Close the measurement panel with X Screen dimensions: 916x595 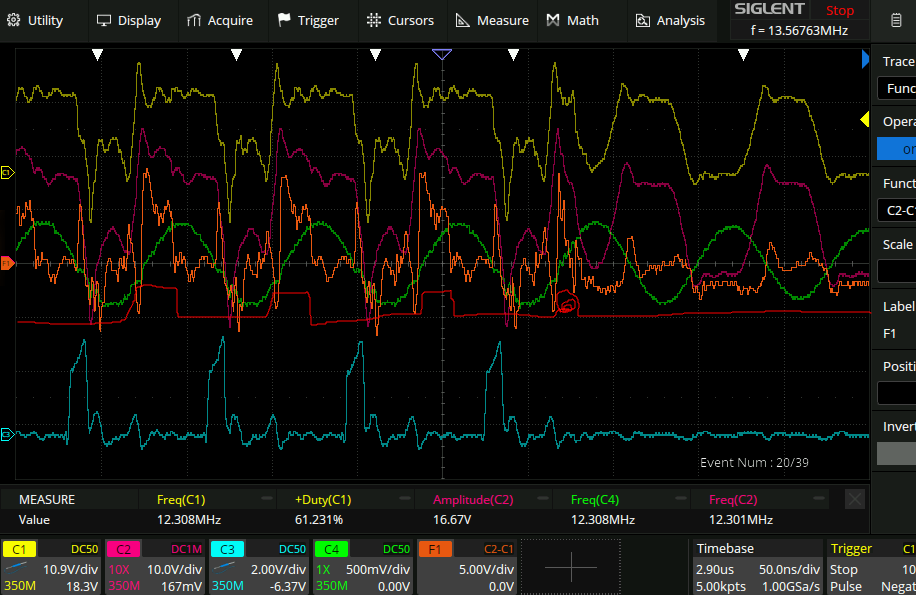coord(855,499)
